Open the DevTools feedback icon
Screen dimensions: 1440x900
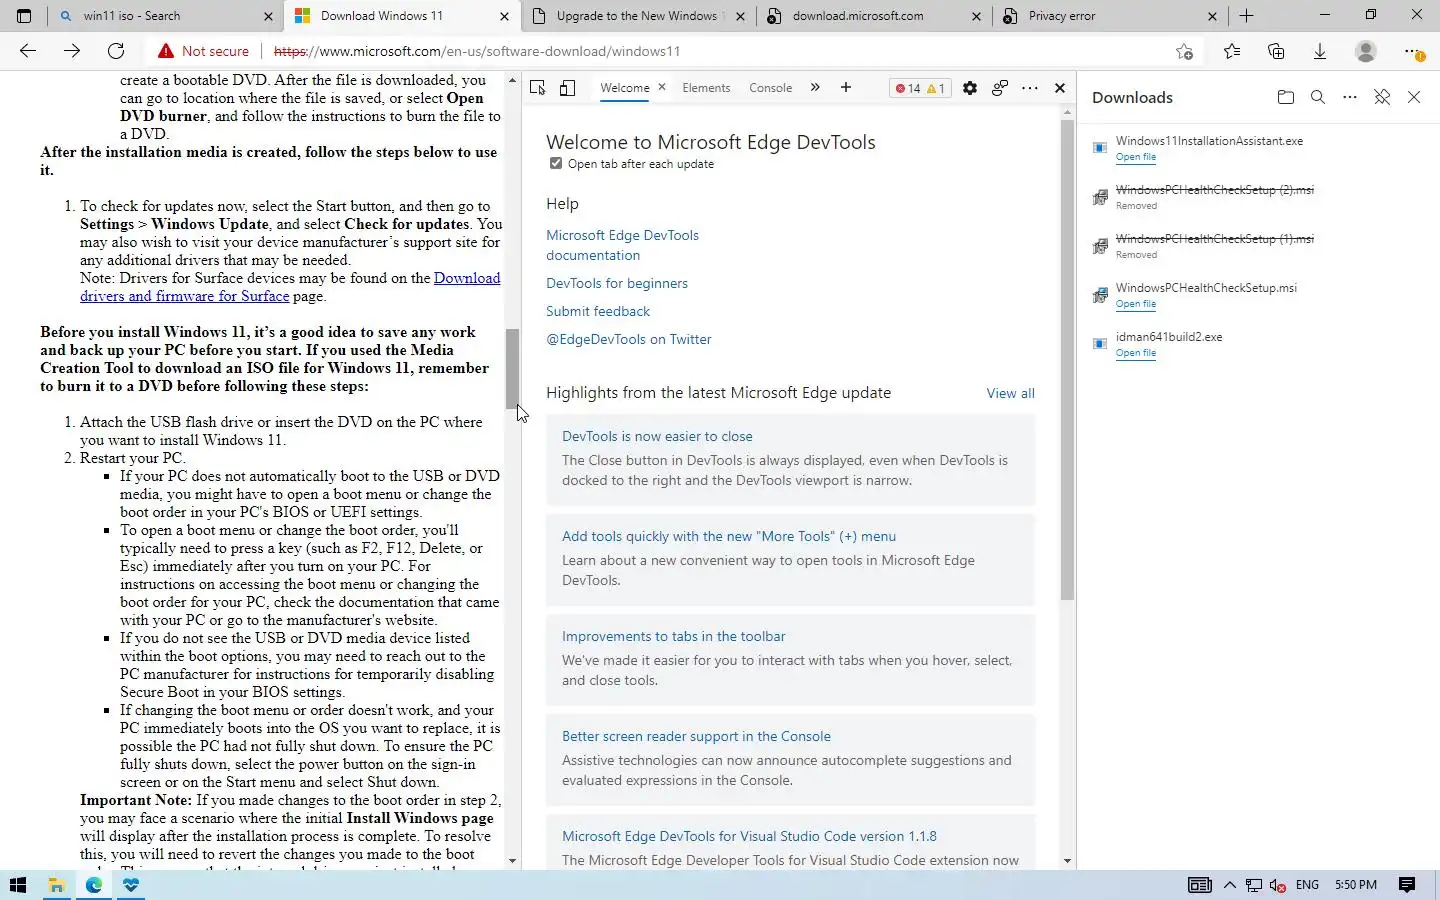pyautogui.click(x=1000, y=88)
